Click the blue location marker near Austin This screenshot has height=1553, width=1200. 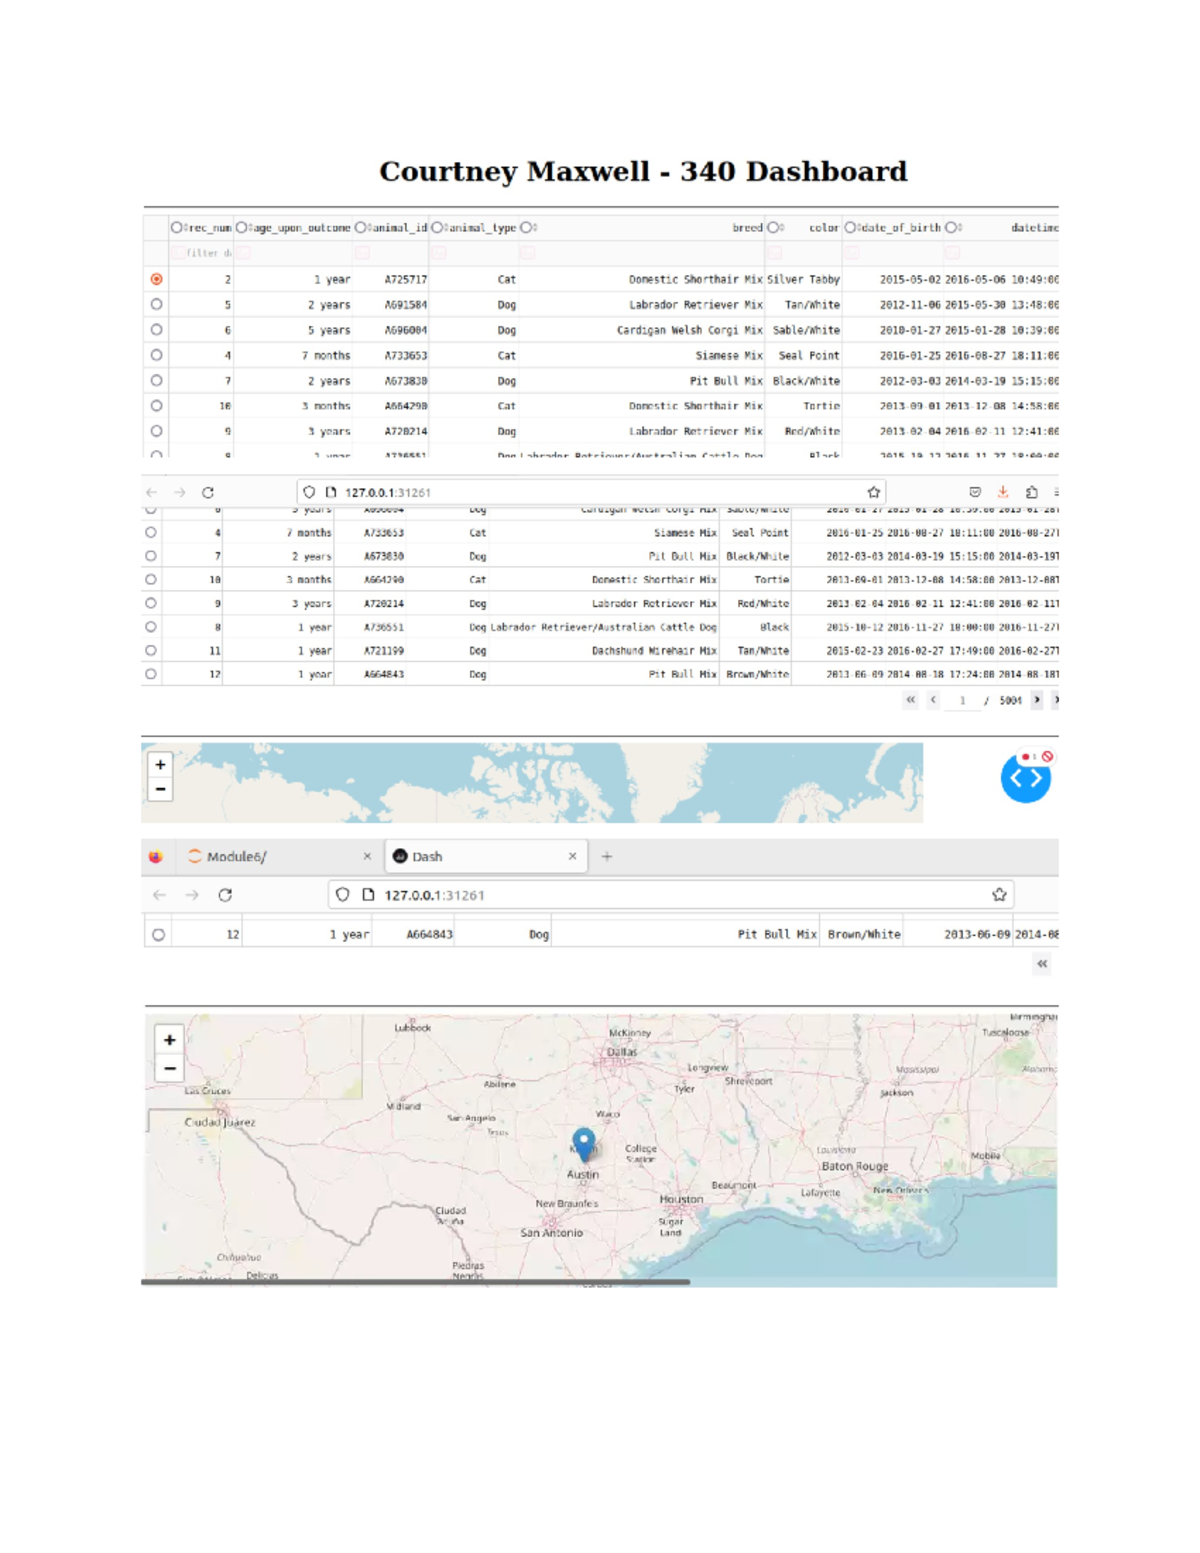584,1142
